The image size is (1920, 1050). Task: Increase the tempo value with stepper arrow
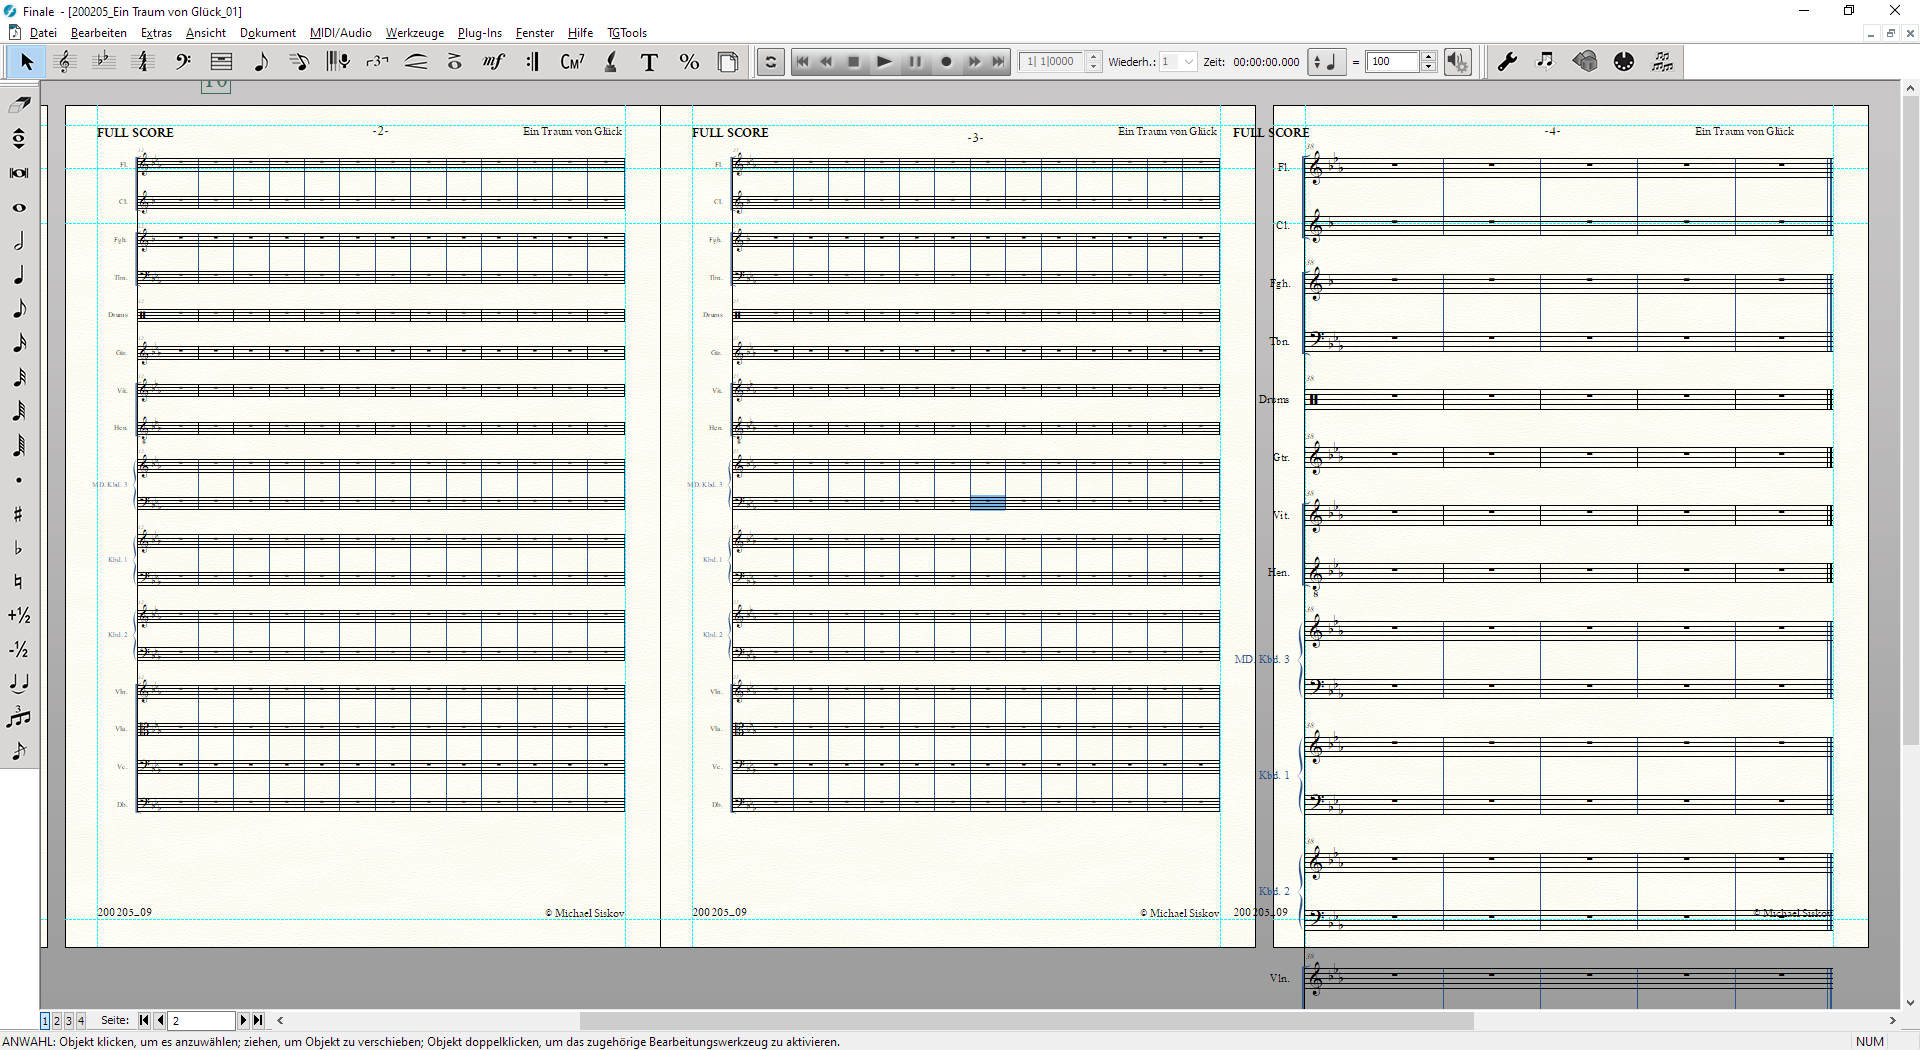[1429, 57]
